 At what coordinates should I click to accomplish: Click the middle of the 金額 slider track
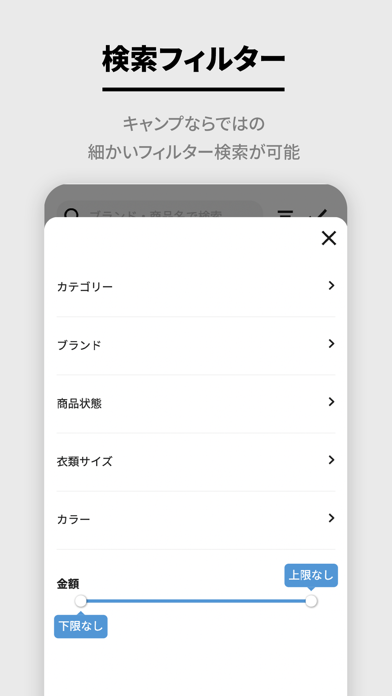point(196,601)
